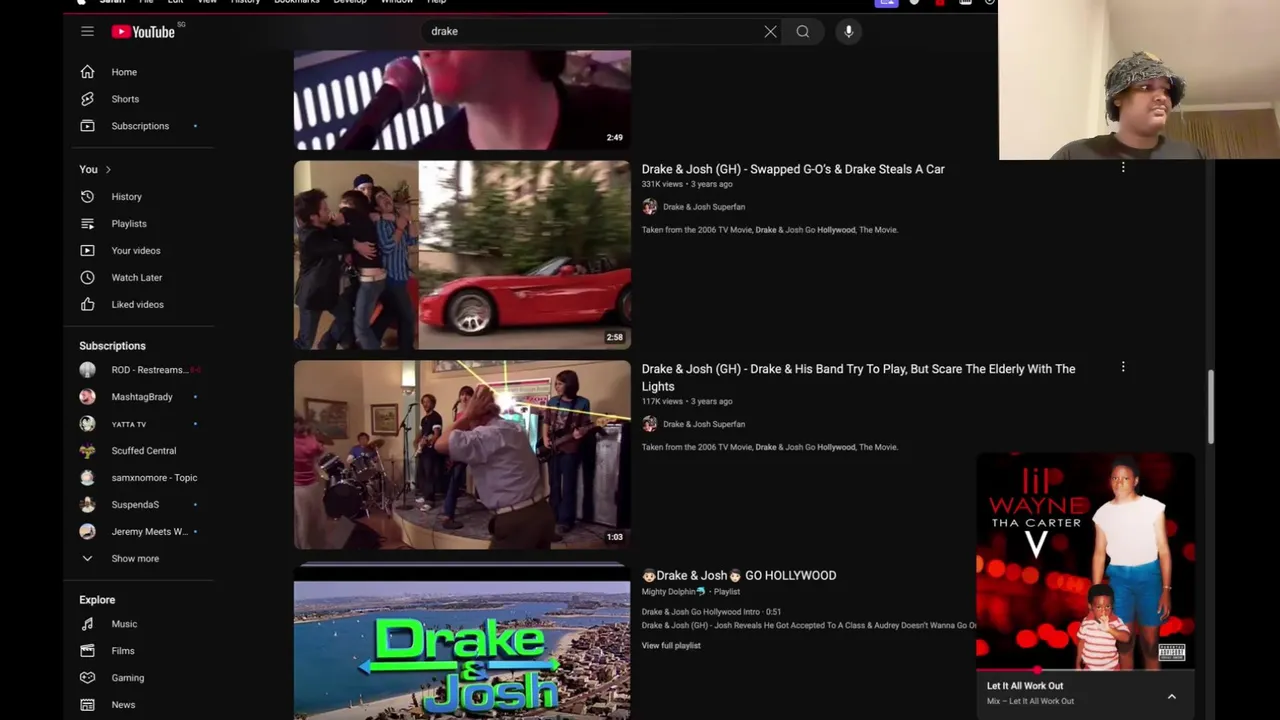The image size is (1280, 720).
Task: Click Let It All Work Out miniplayer title
Action: pyautogui.click(x=1025, y=686)
